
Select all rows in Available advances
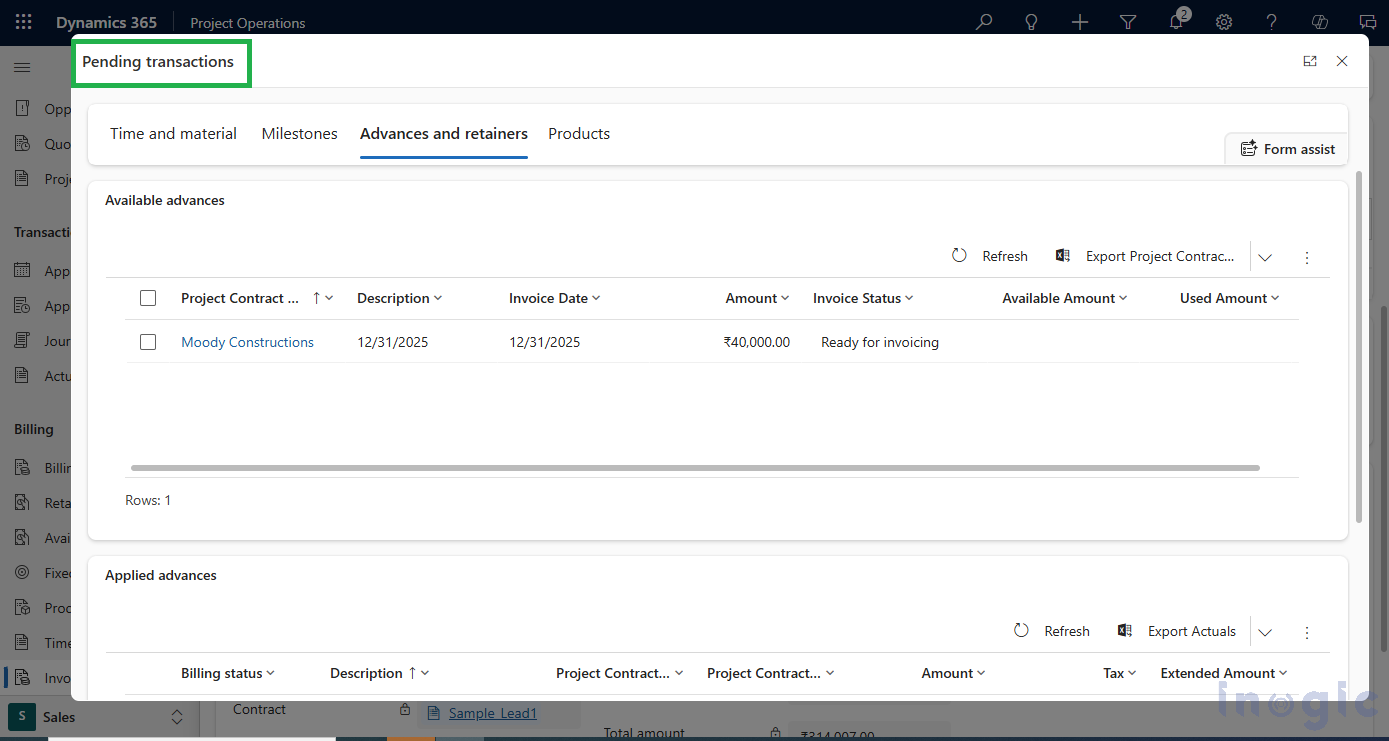148,297
